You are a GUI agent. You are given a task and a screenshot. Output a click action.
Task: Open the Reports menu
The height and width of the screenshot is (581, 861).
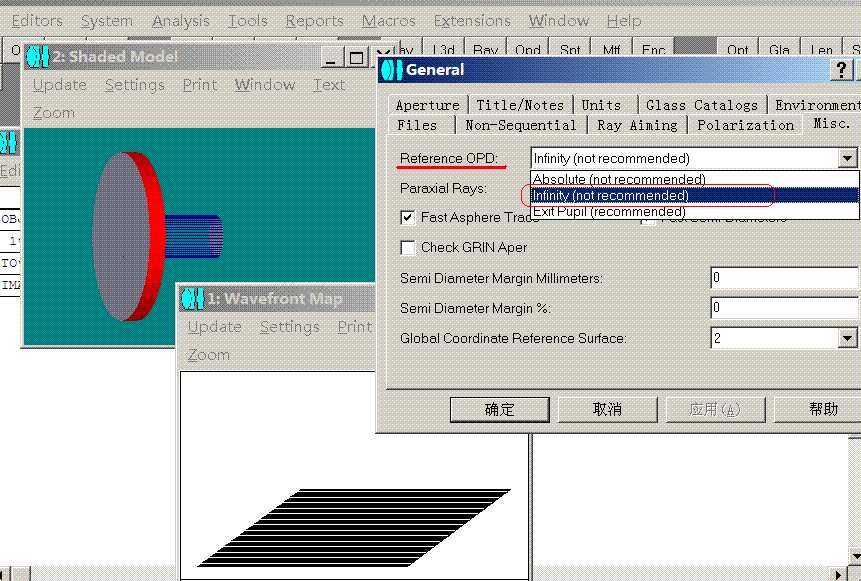click(x=314, y=21)
